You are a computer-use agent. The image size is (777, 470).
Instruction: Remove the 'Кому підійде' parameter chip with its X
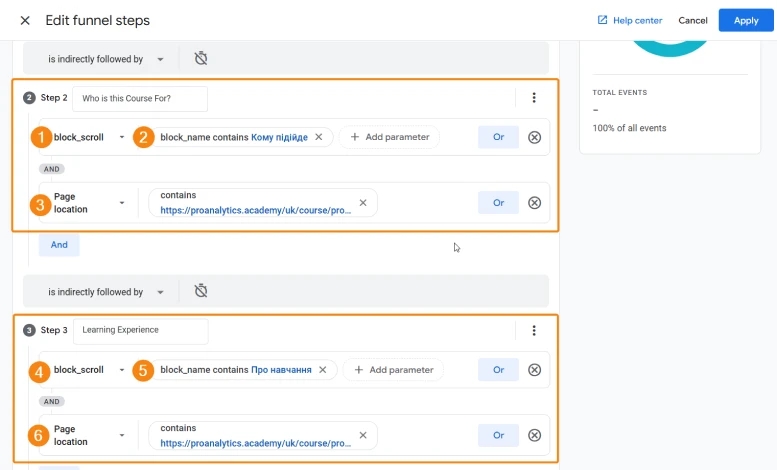tap(319, 137)
